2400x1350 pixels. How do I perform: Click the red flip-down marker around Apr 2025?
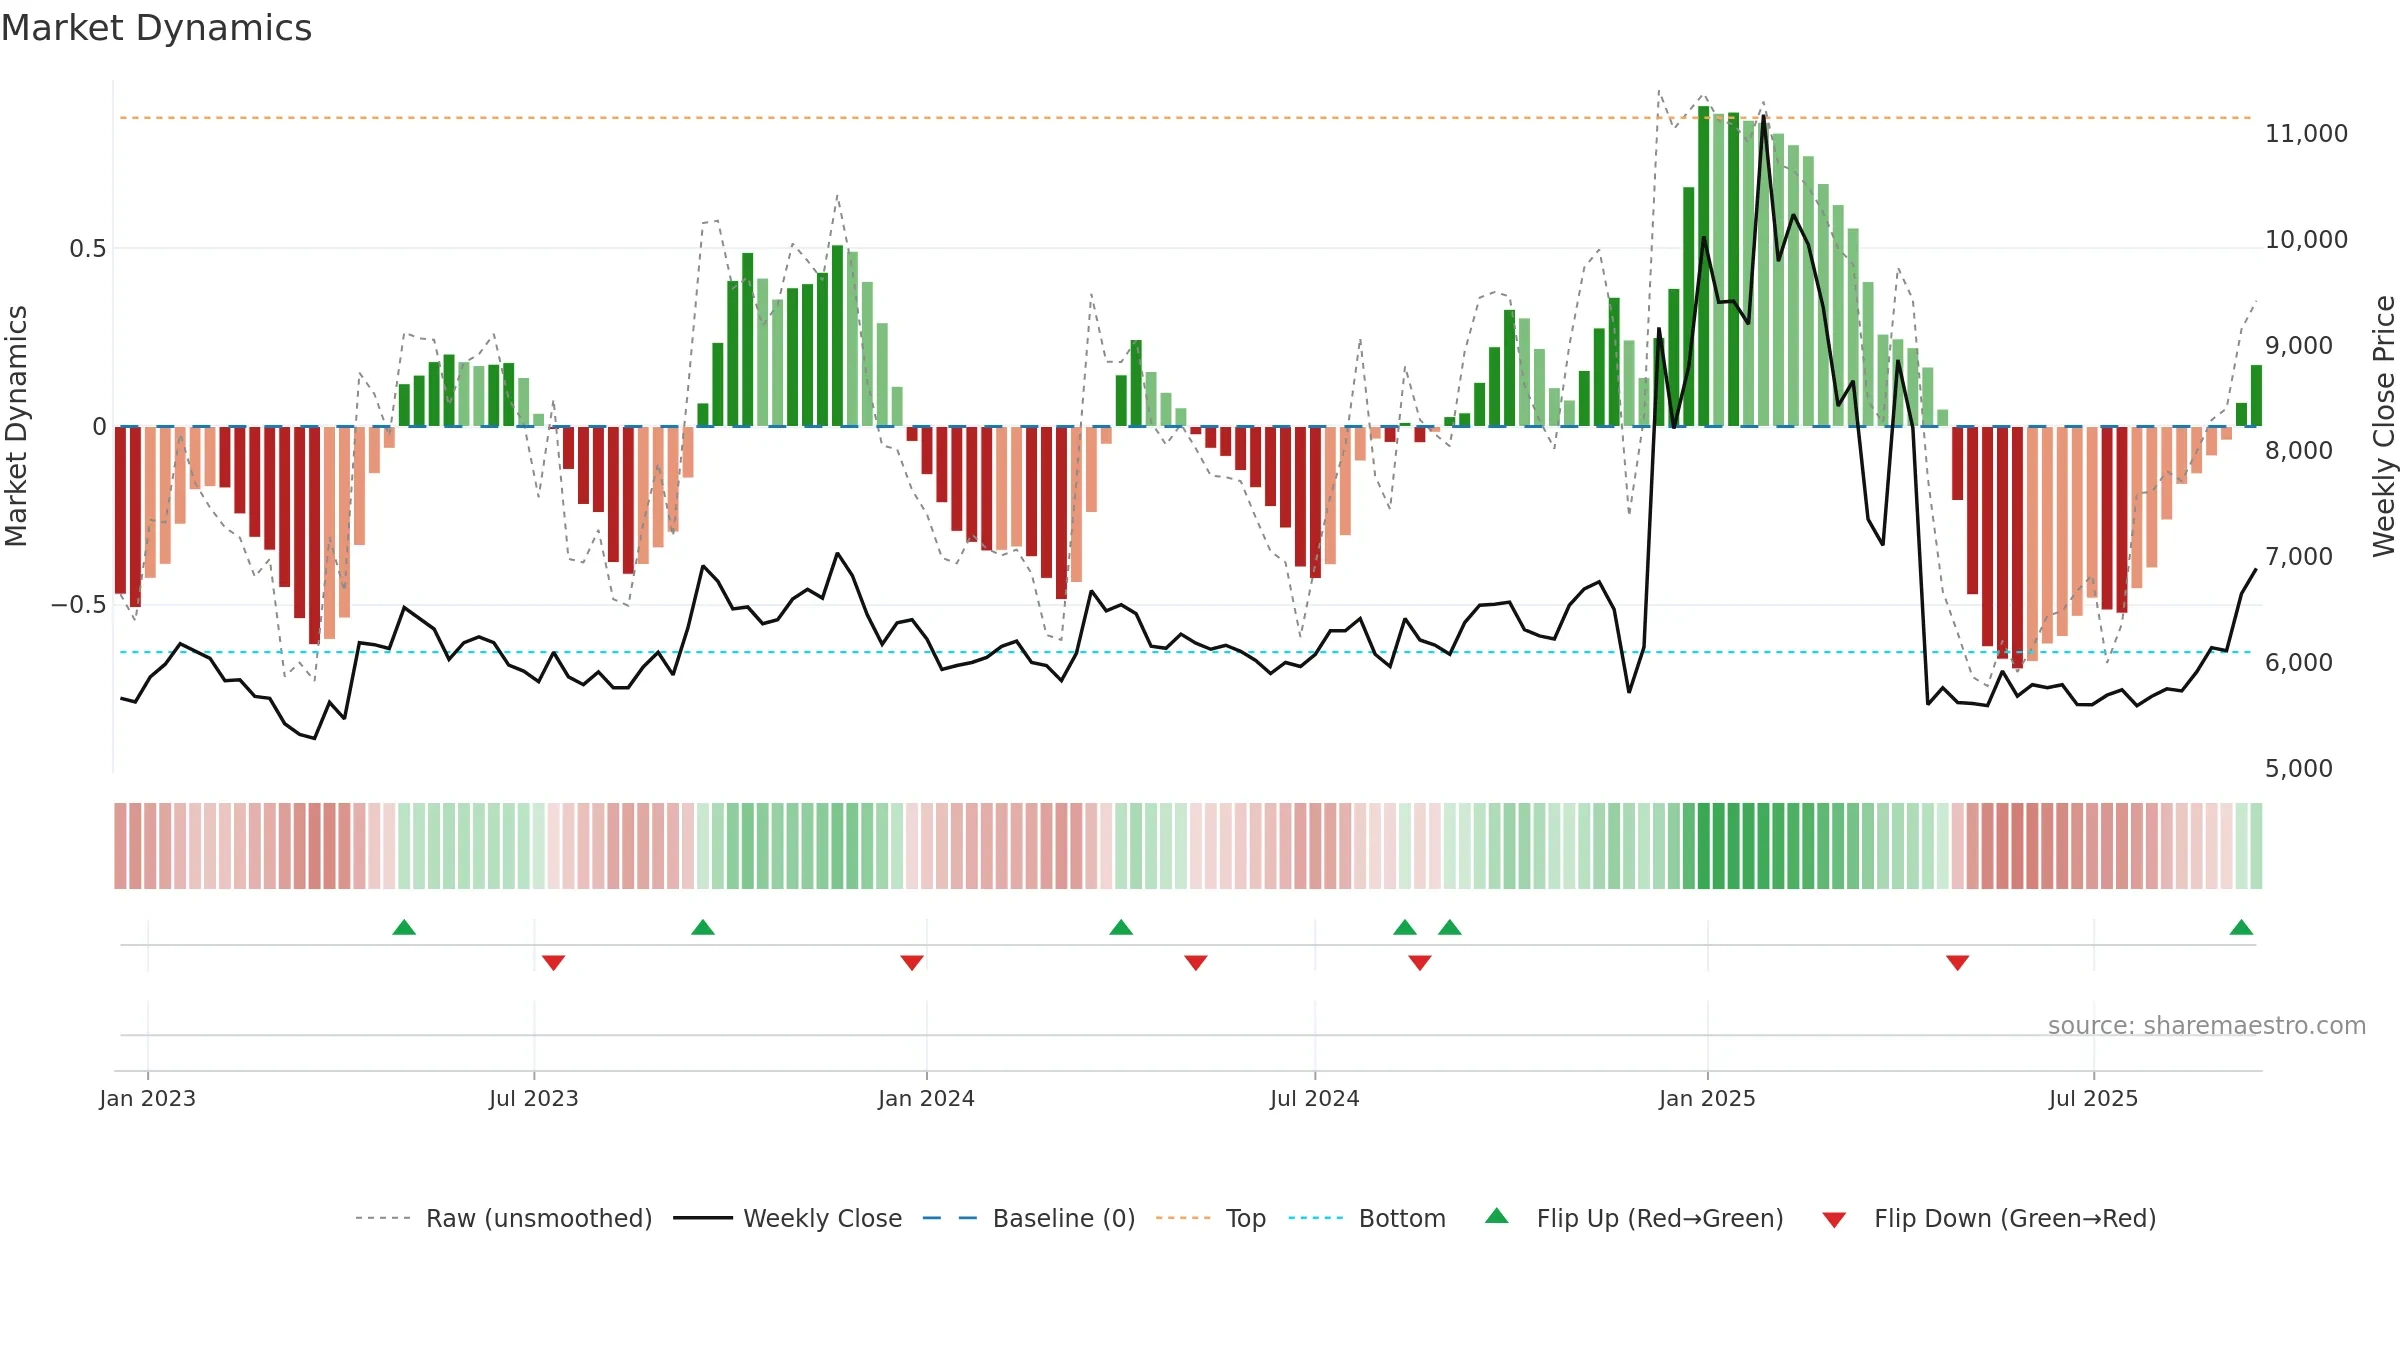(1958, 962)
